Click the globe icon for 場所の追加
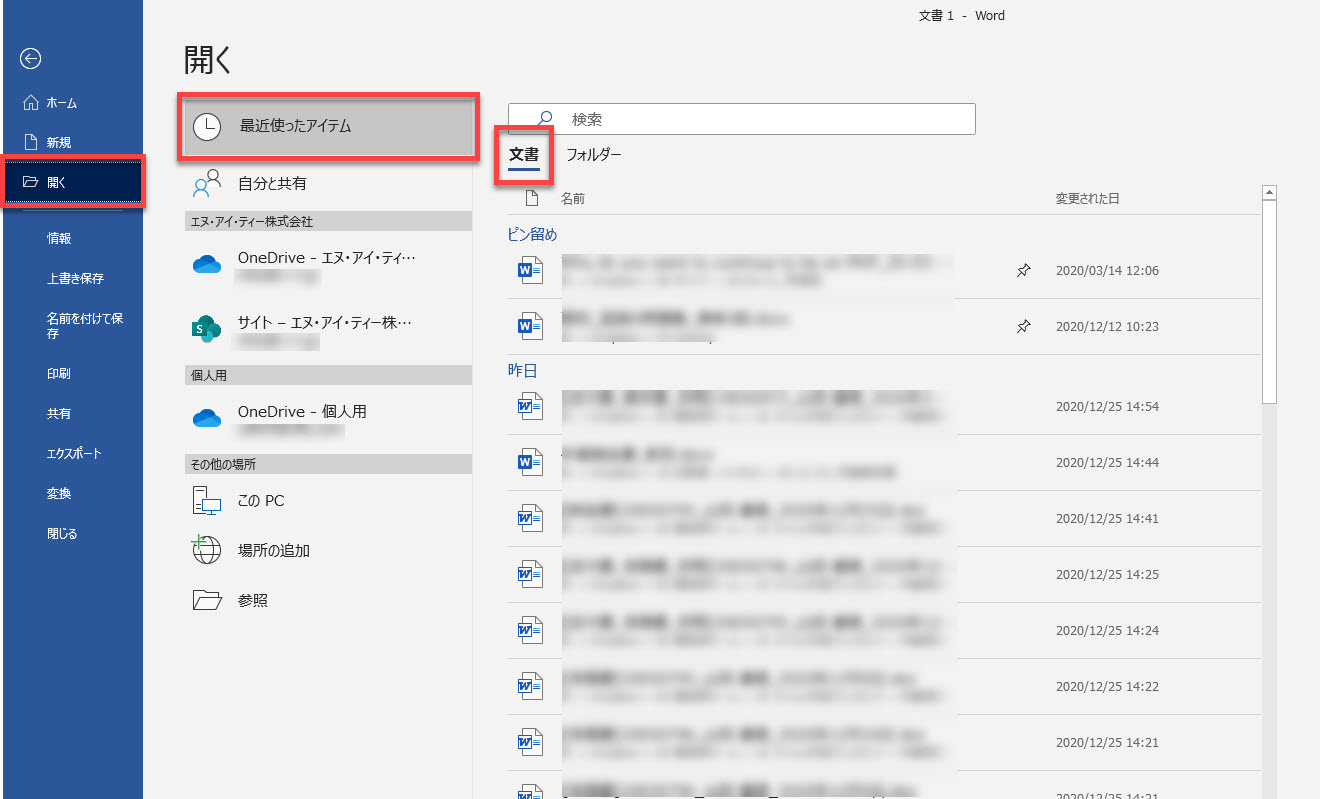The width and height of the screenshot is (1320, 799). [206, 550]
